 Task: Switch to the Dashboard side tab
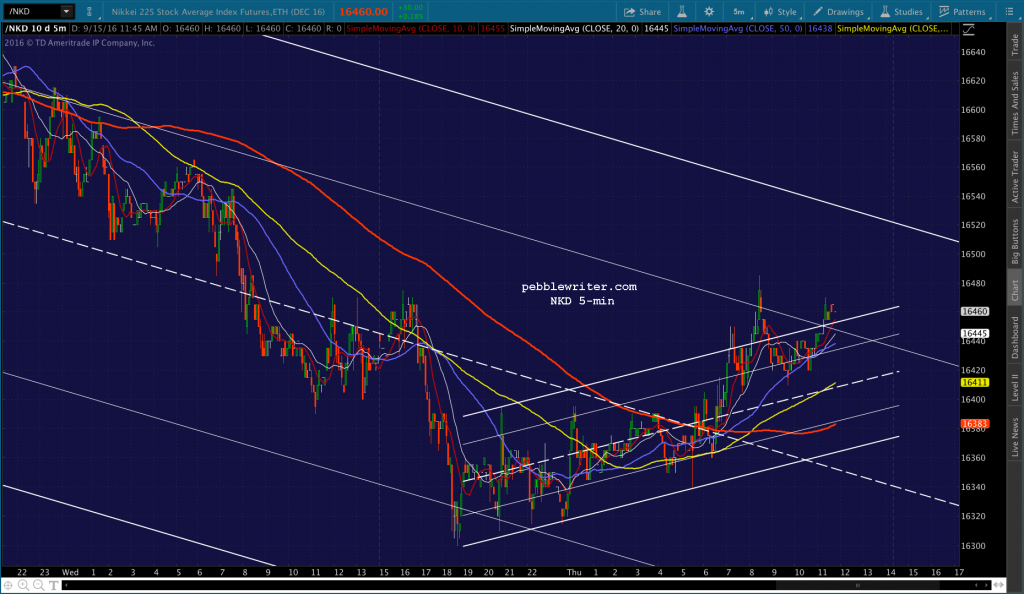(x=1015, y=337)
